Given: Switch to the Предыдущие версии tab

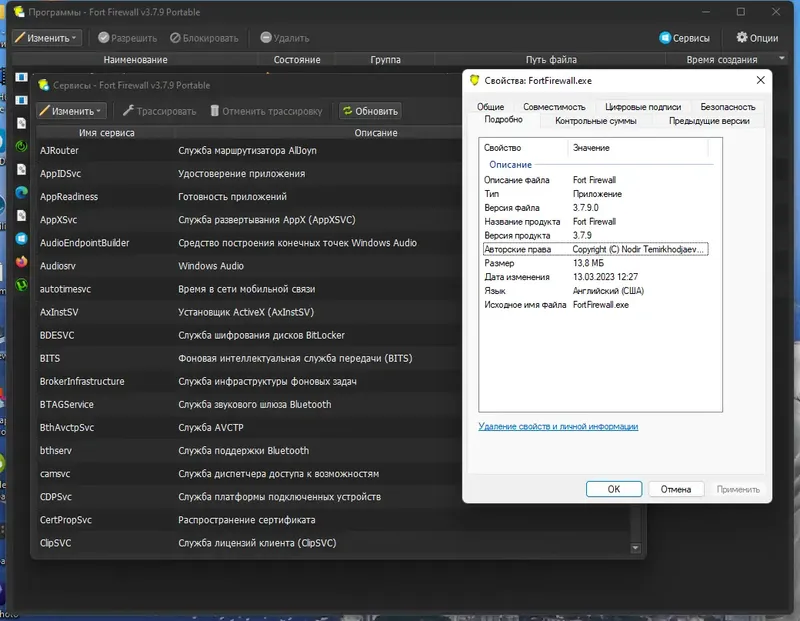Looking at the screenshot, I should (x=709, y=121).
